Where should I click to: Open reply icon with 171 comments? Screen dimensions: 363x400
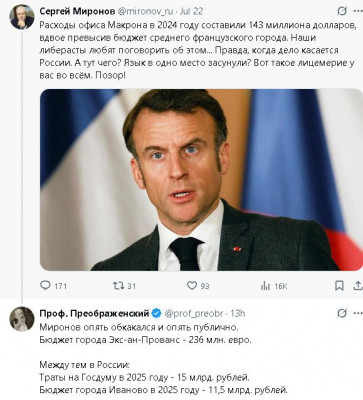click(x=45, y=285)
